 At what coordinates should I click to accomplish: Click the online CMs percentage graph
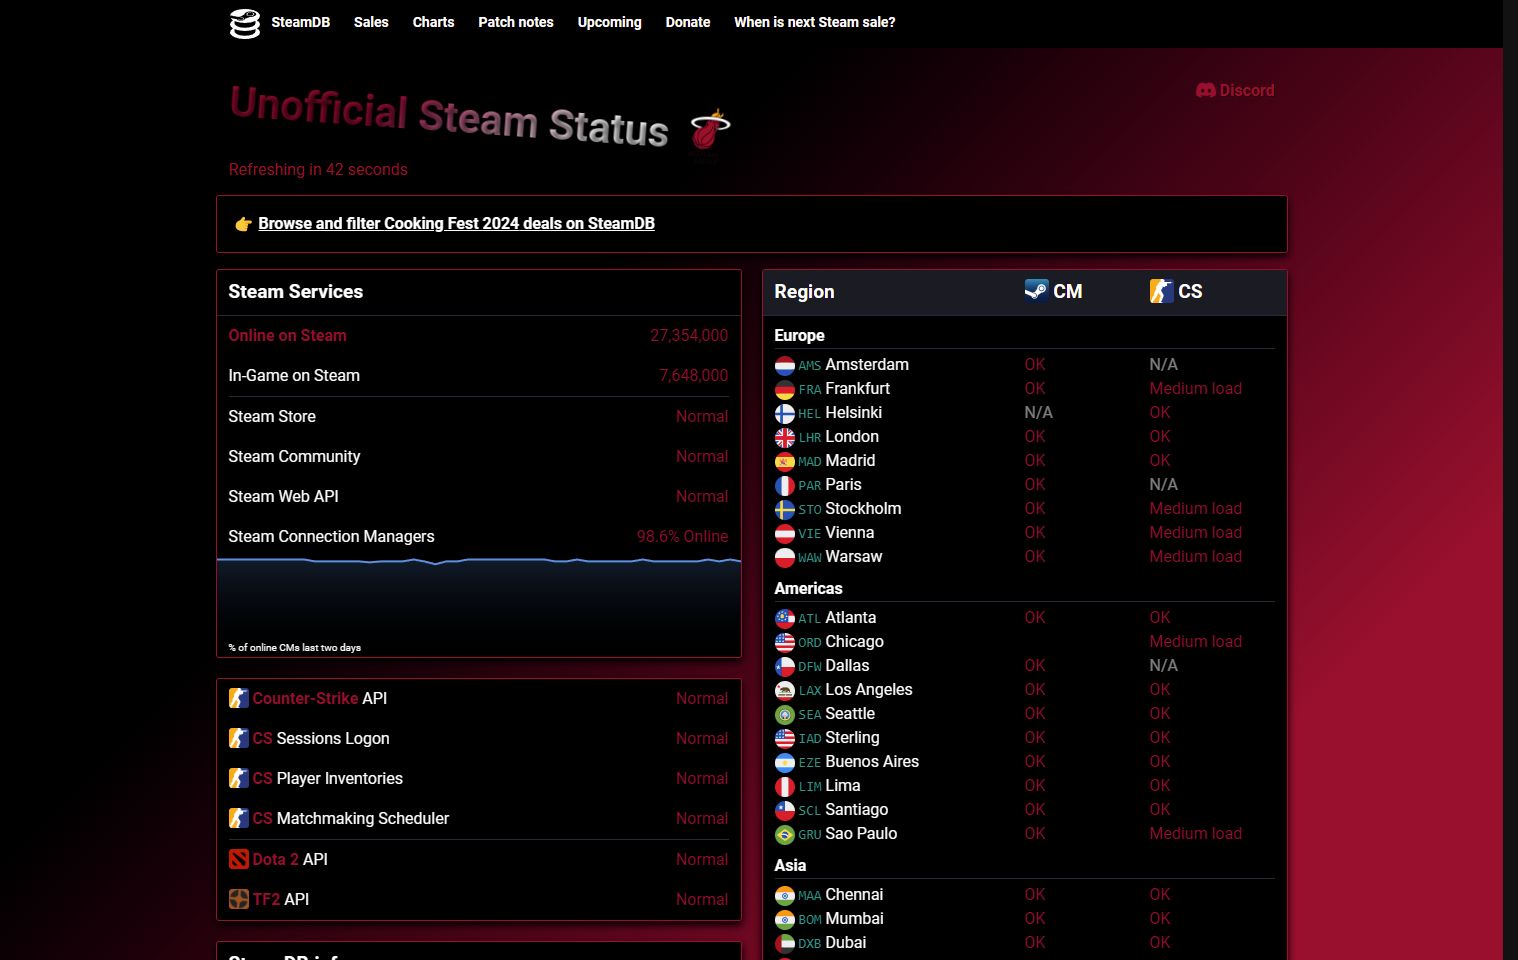(479, 606)
